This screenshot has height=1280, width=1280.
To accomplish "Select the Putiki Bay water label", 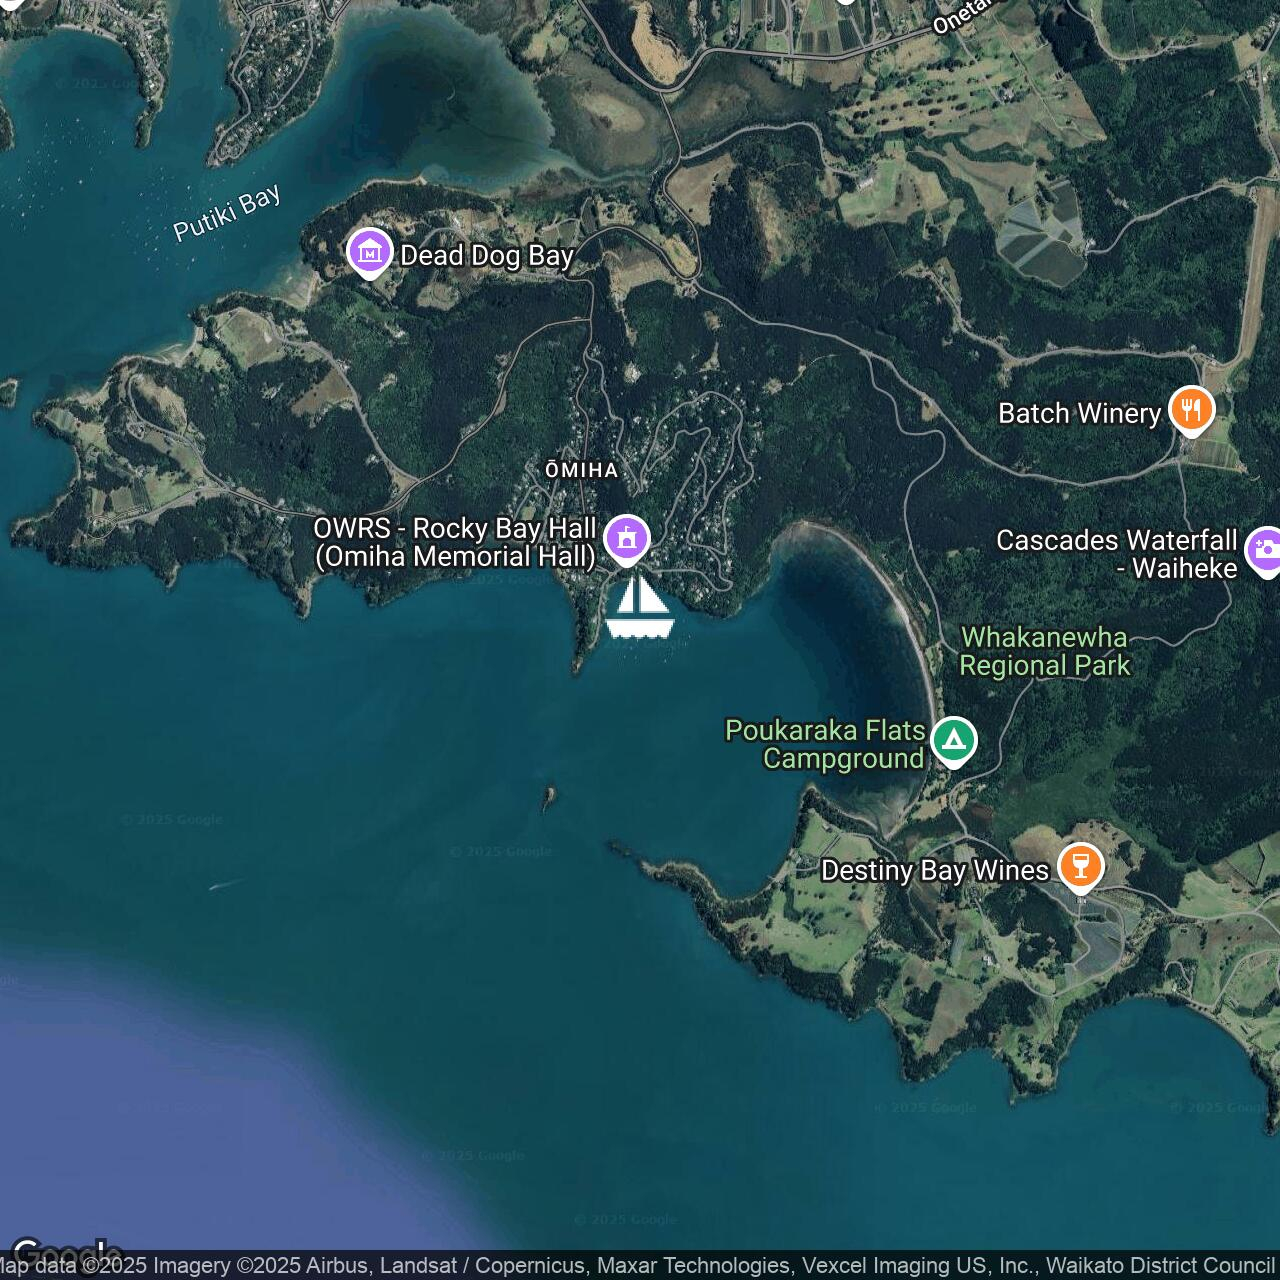I will click(x=227, y=213).
